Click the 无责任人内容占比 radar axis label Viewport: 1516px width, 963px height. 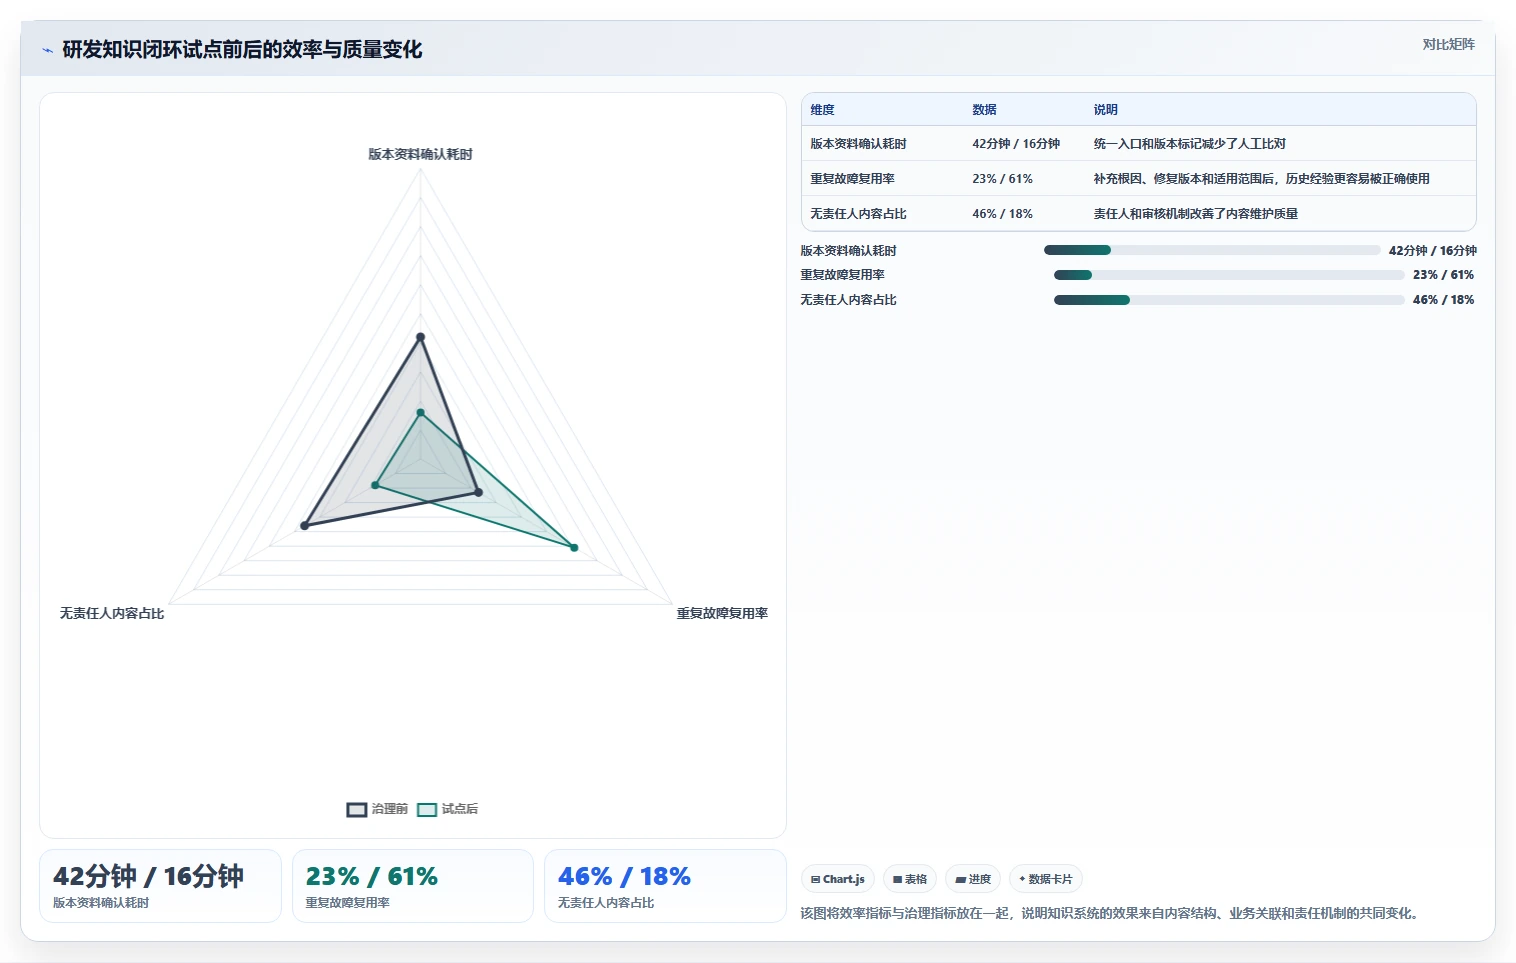112,613
